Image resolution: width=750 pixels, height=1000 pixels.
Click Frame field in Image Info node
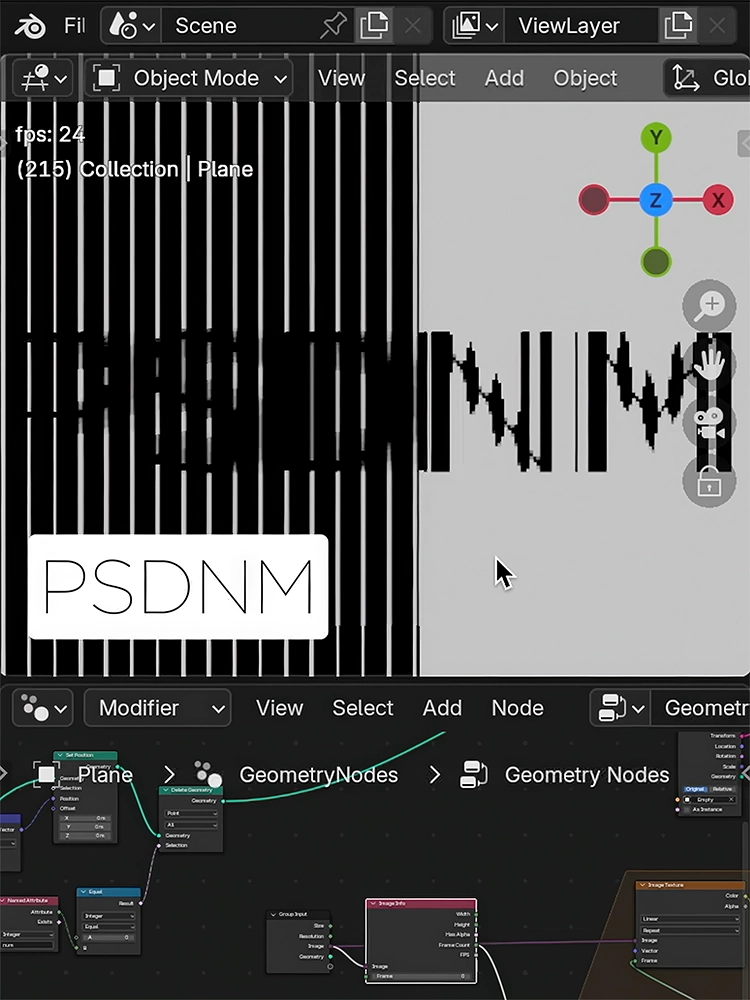click(421, 976)
